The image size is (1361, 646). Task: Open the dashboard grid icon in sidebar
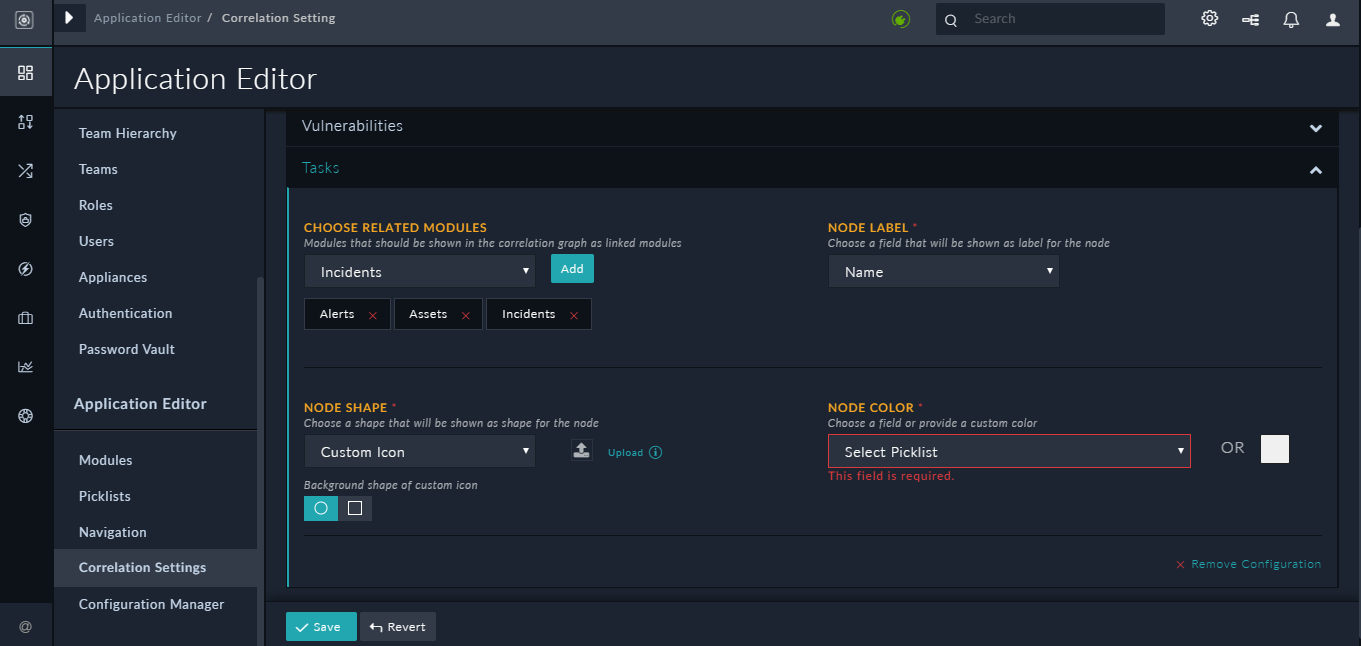coord(25,73)
